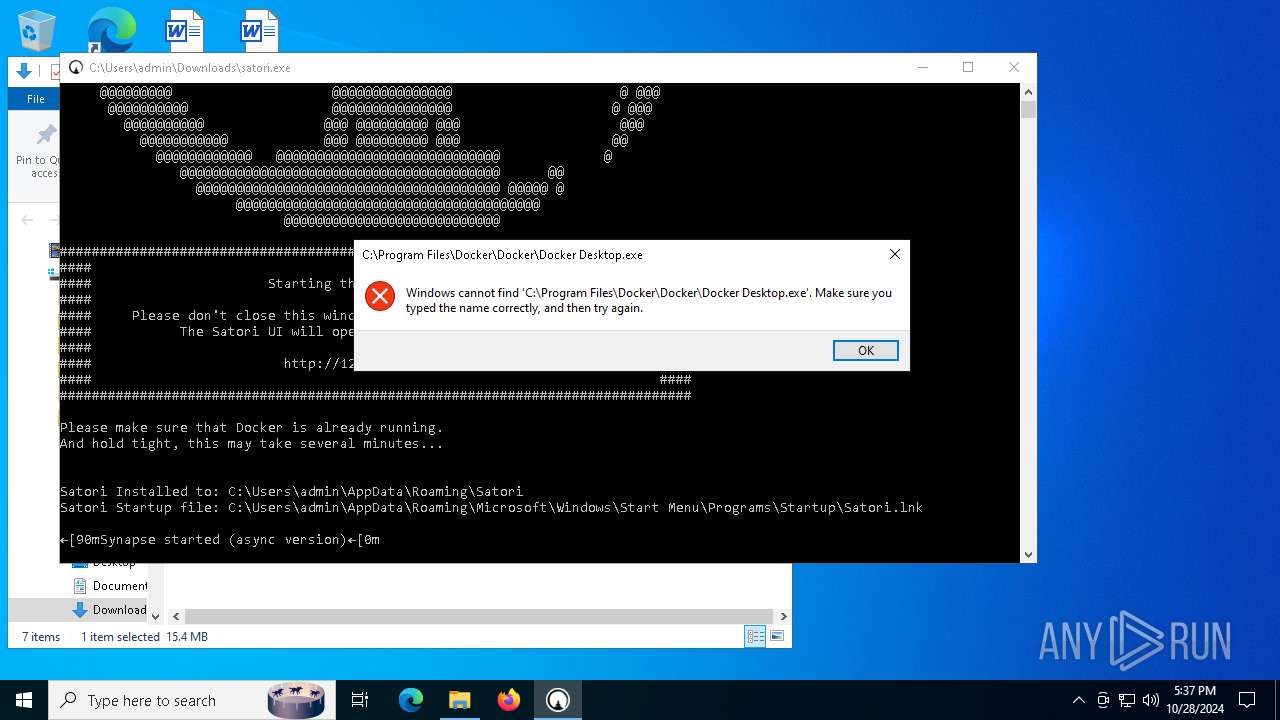The width and height of the screenshot is (1280, 720).
Task: Click OK in the Docker error dialog
Action: click(865, 350)
